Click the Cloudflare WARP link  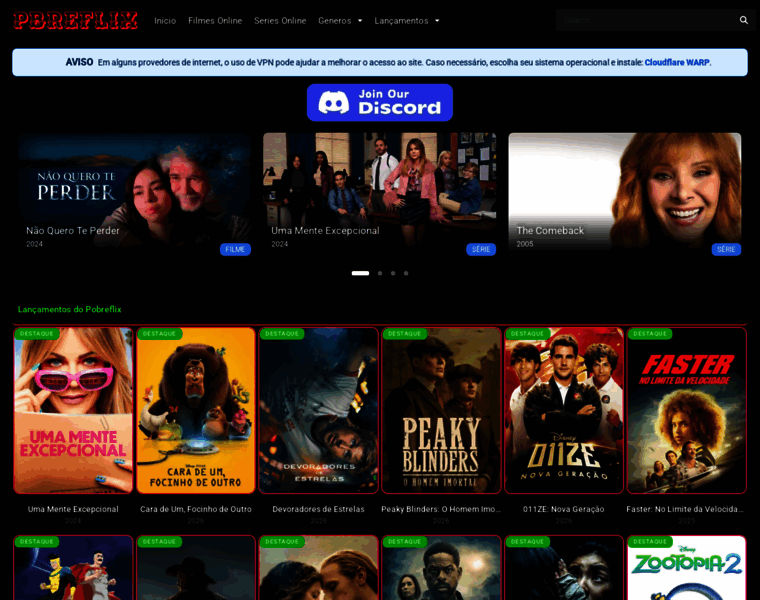pyautogui.click(x=677, y=62)
